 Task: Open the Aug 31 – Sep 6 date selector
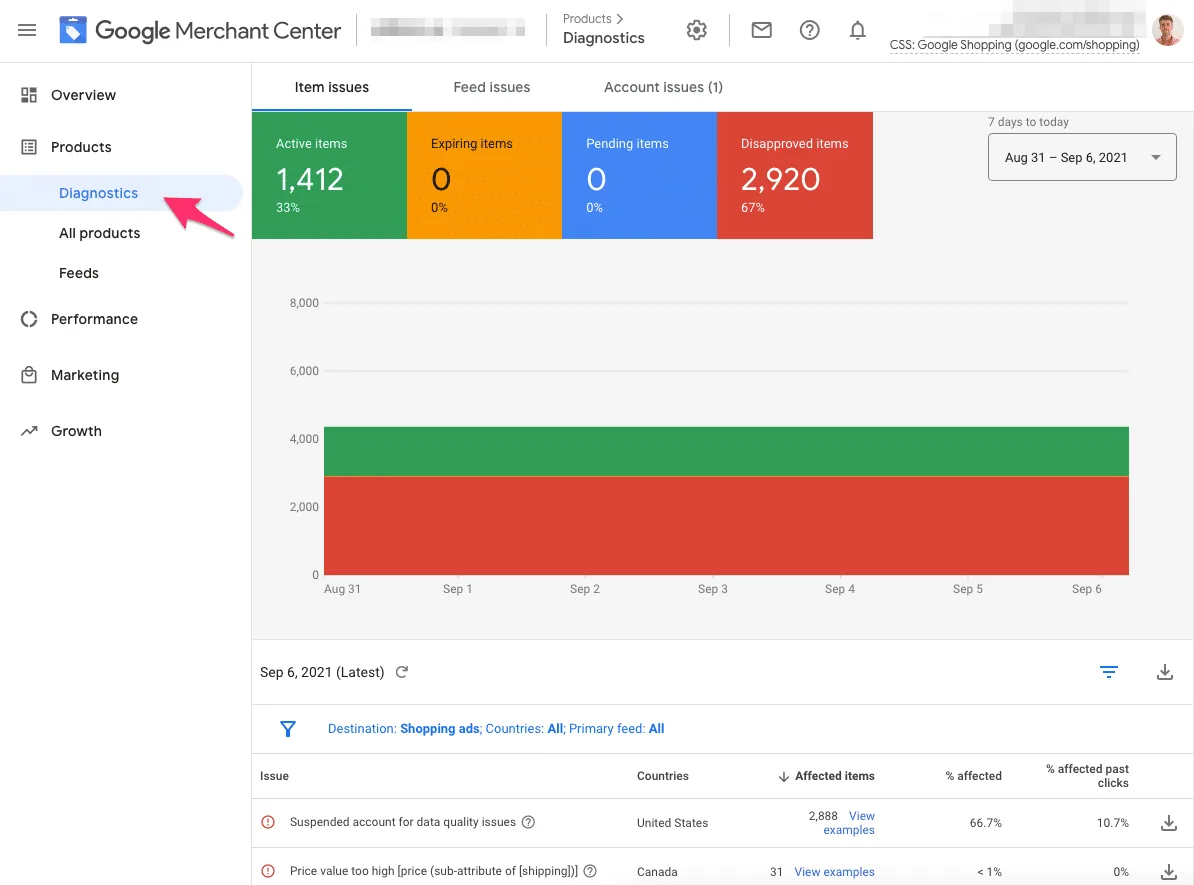point(1081,157)
